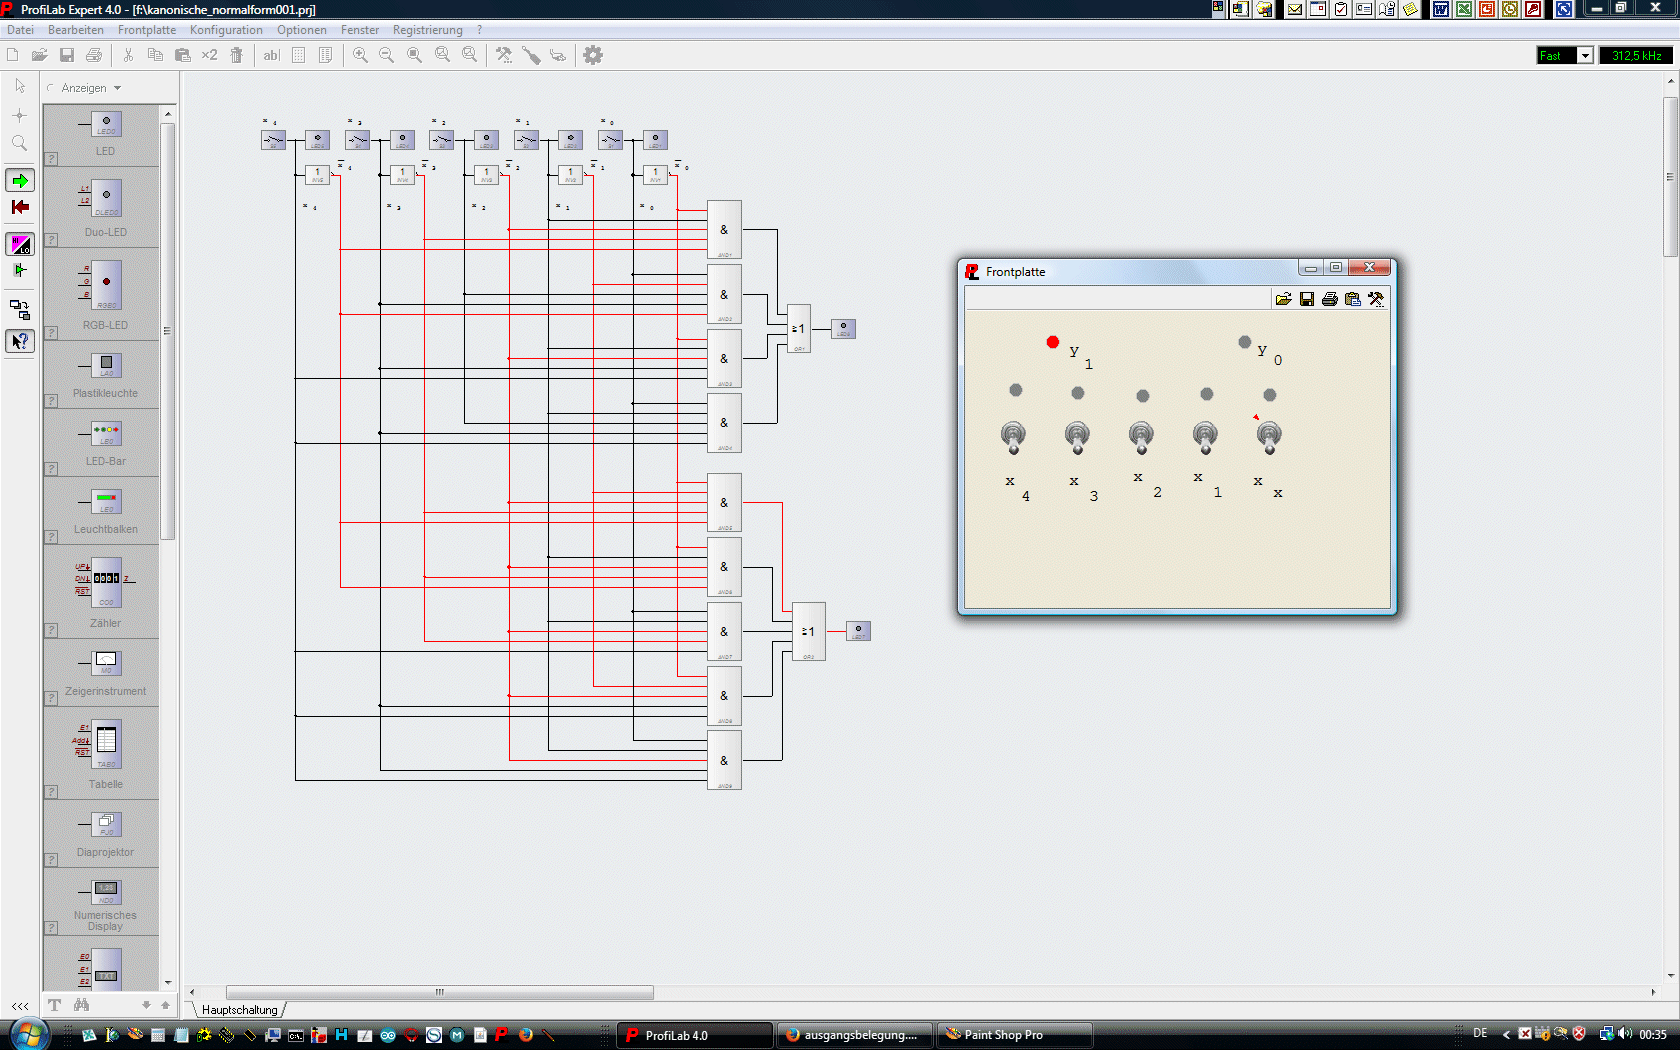Screen dimensions: 1680x1050
Task: Click the x2 duplicate toolbar icon
Action: click(209, 55)
